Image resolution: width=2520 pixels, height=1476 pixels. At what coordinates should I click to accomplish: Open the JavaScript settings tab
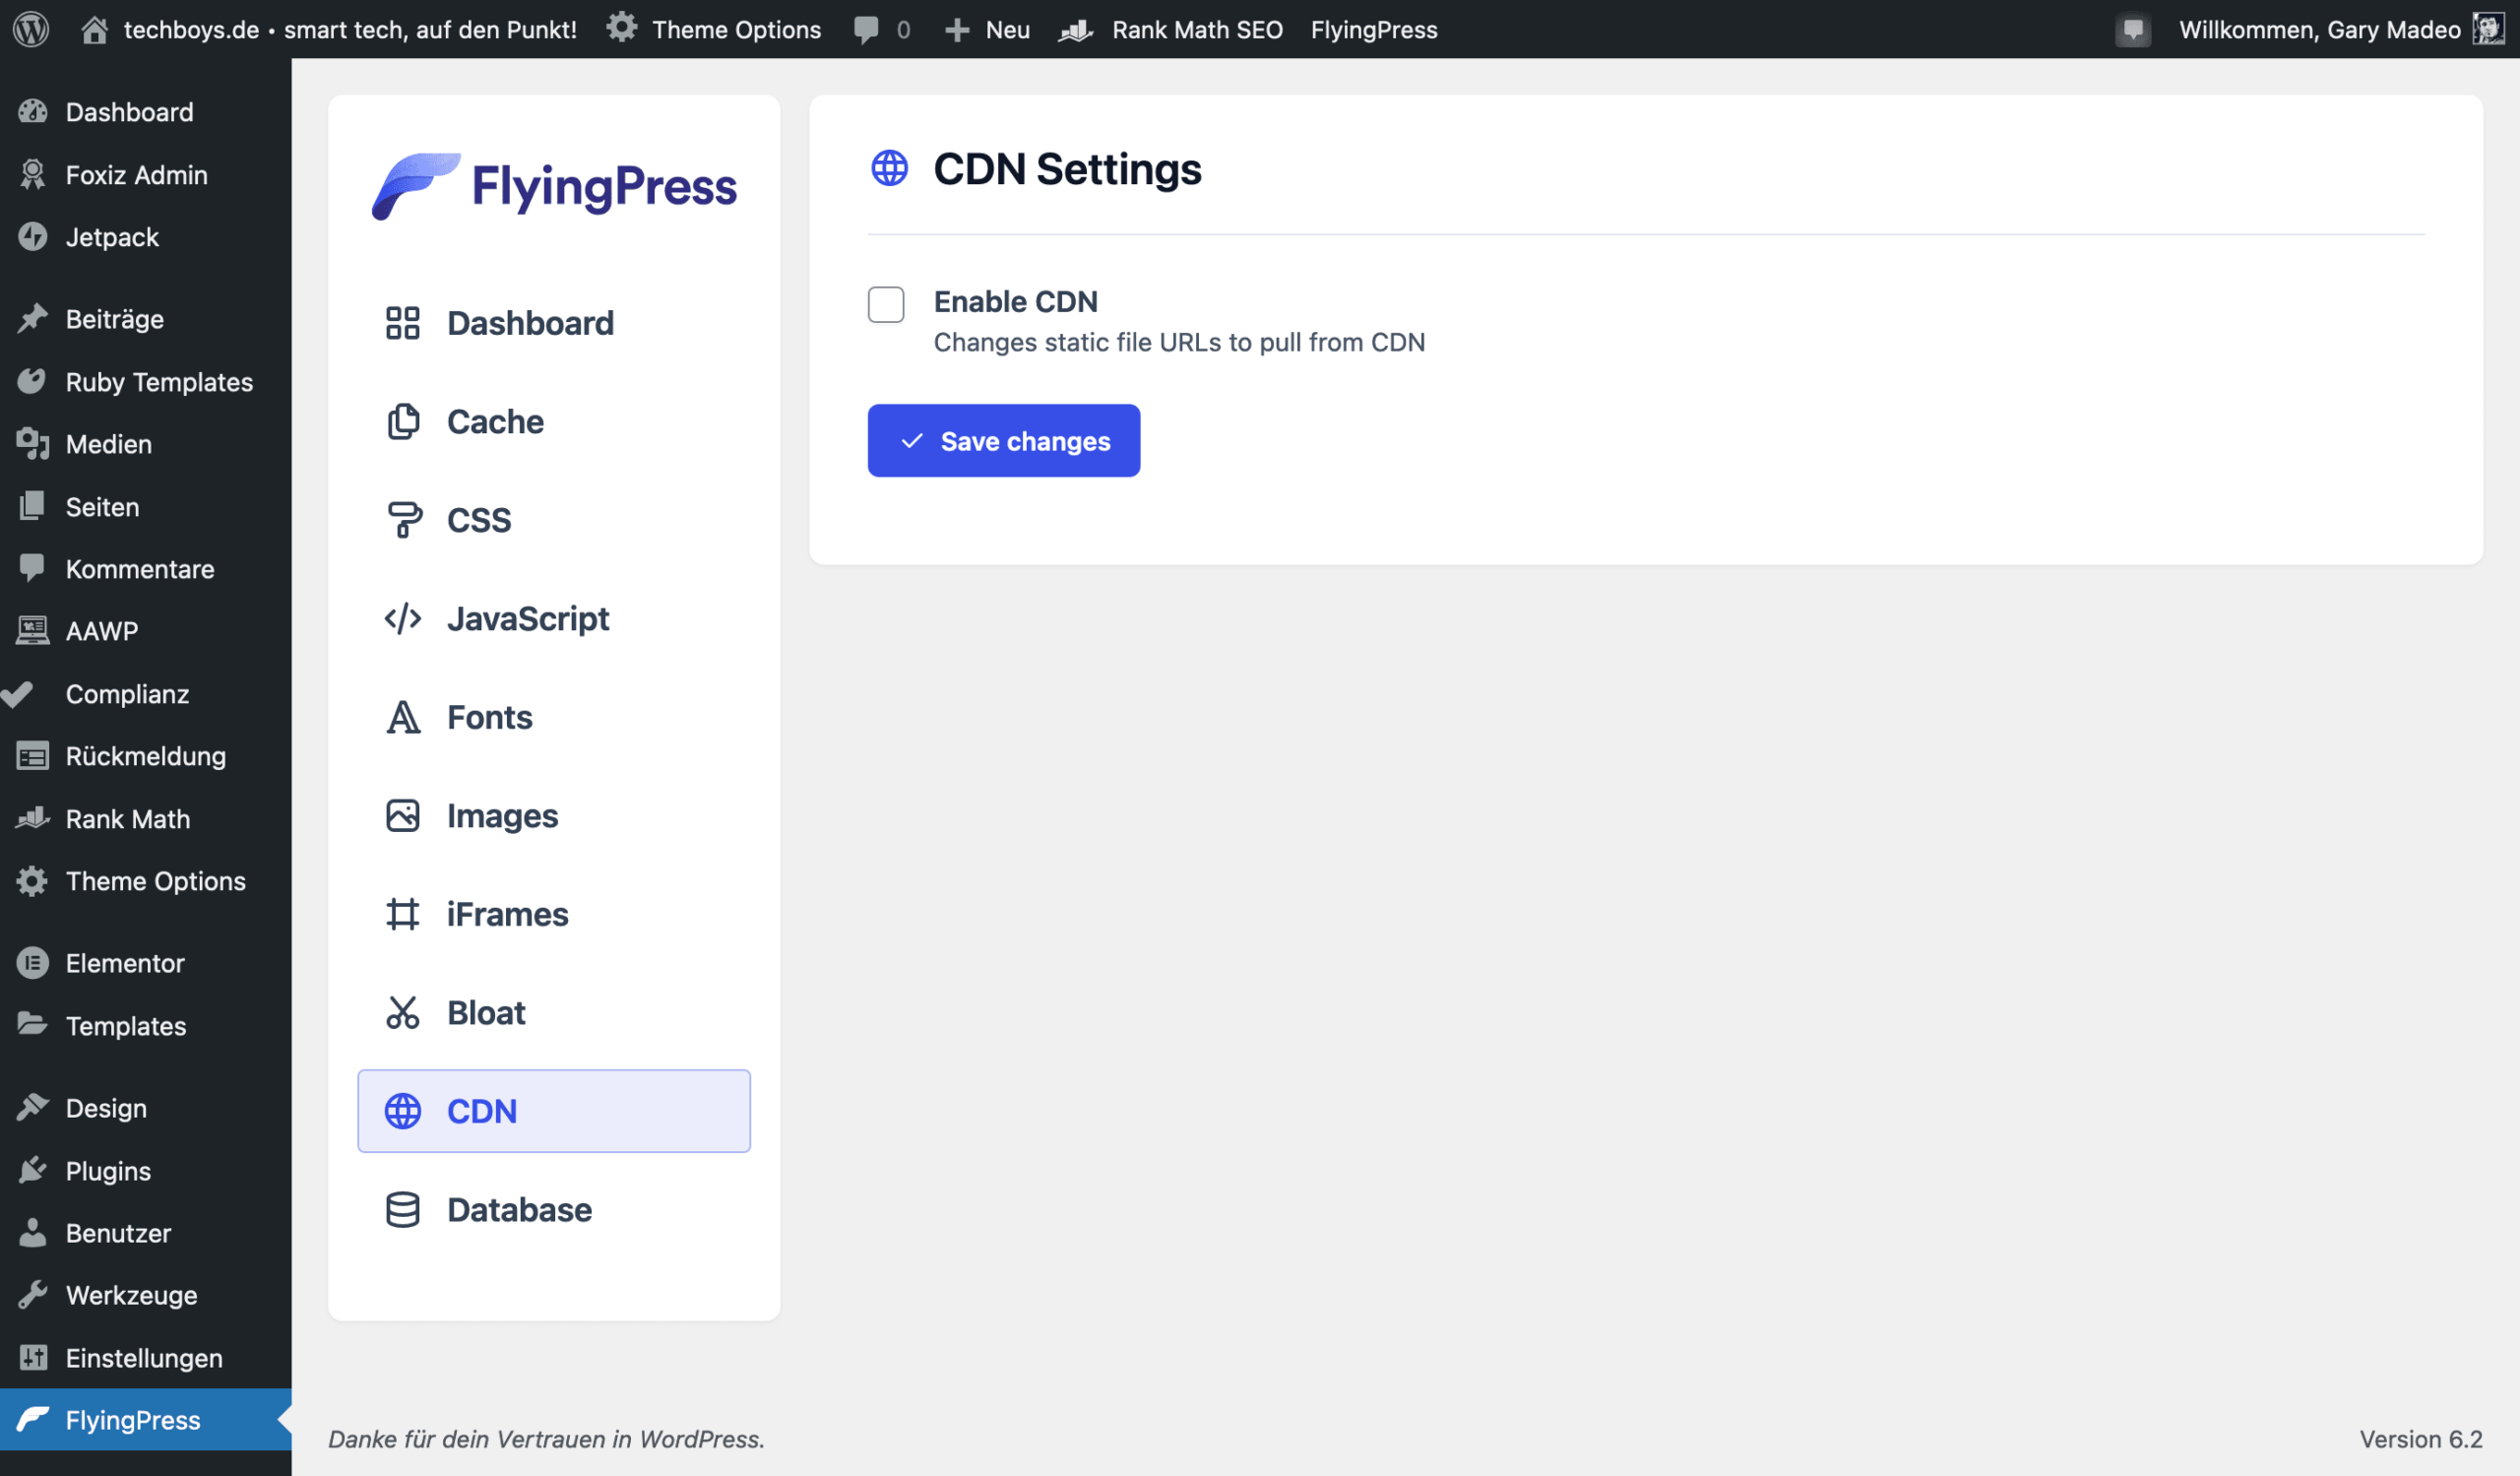pos(553,619)
